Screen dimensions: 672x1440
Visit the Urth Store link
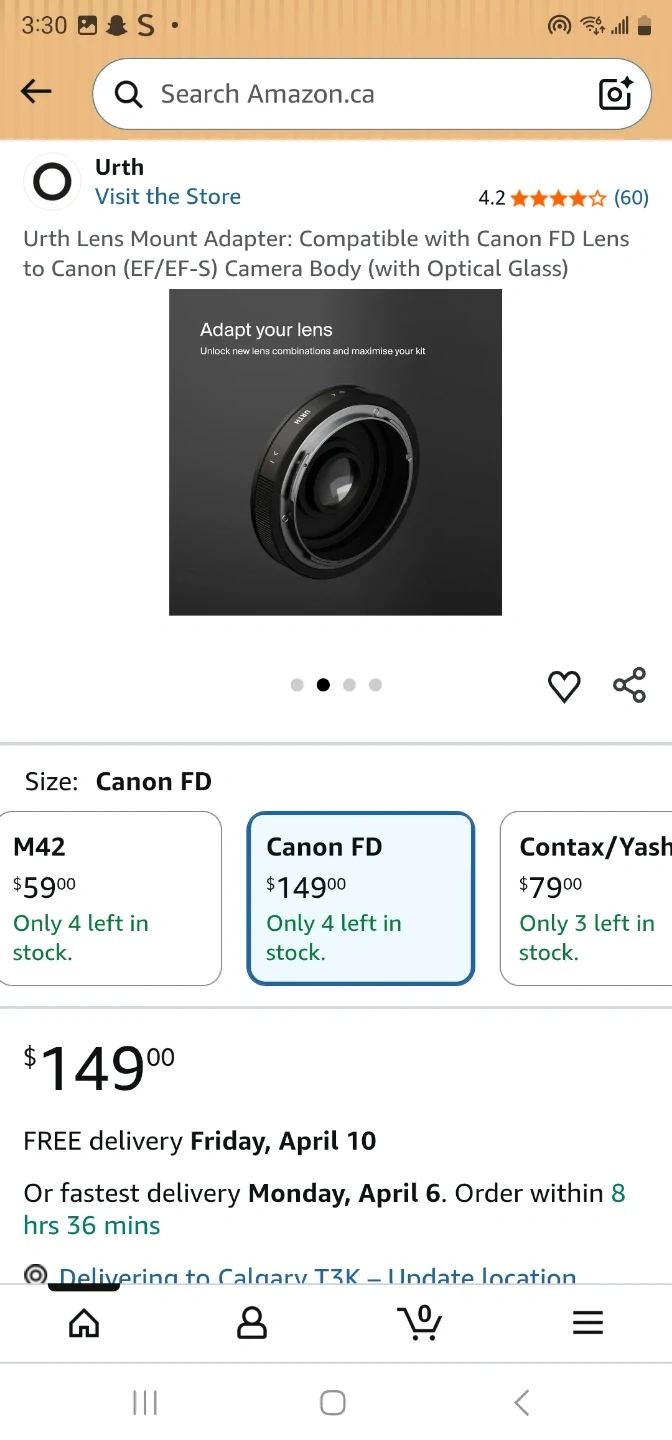(168, 196)
